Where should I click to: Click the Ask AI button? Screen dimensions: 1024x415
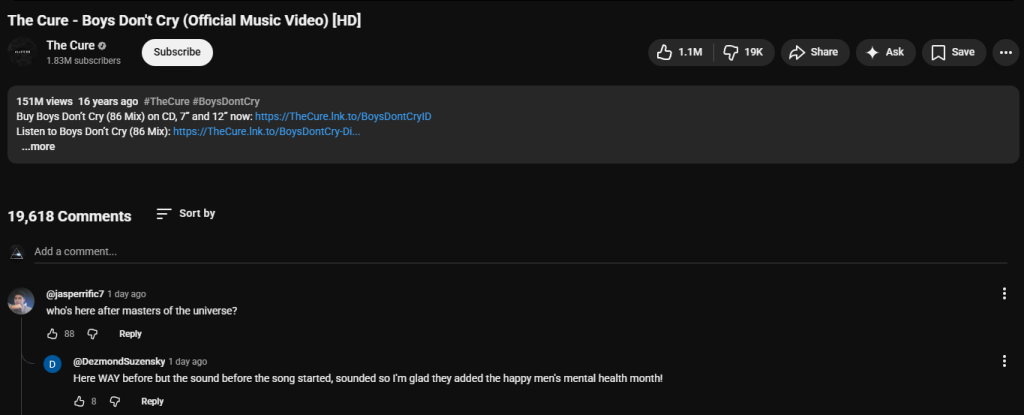click(886, 52)
